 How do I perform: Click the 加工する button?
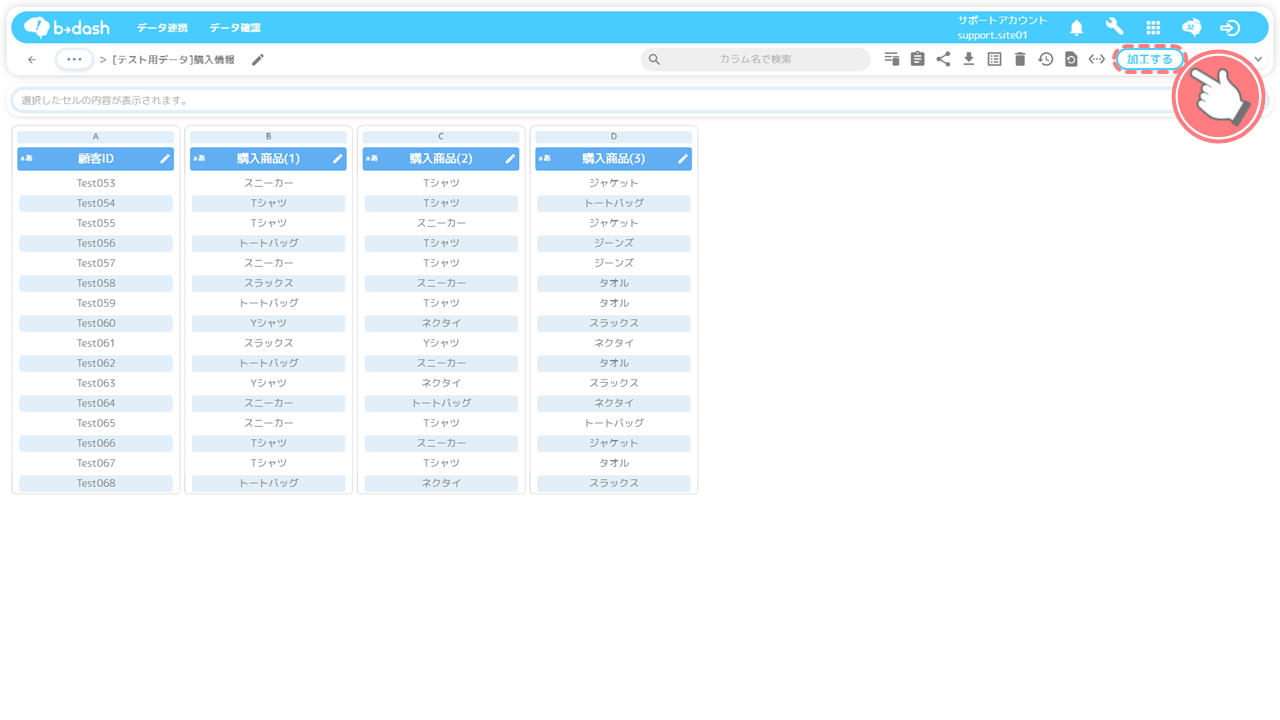pyautogui.click(x=1149, y=59)
